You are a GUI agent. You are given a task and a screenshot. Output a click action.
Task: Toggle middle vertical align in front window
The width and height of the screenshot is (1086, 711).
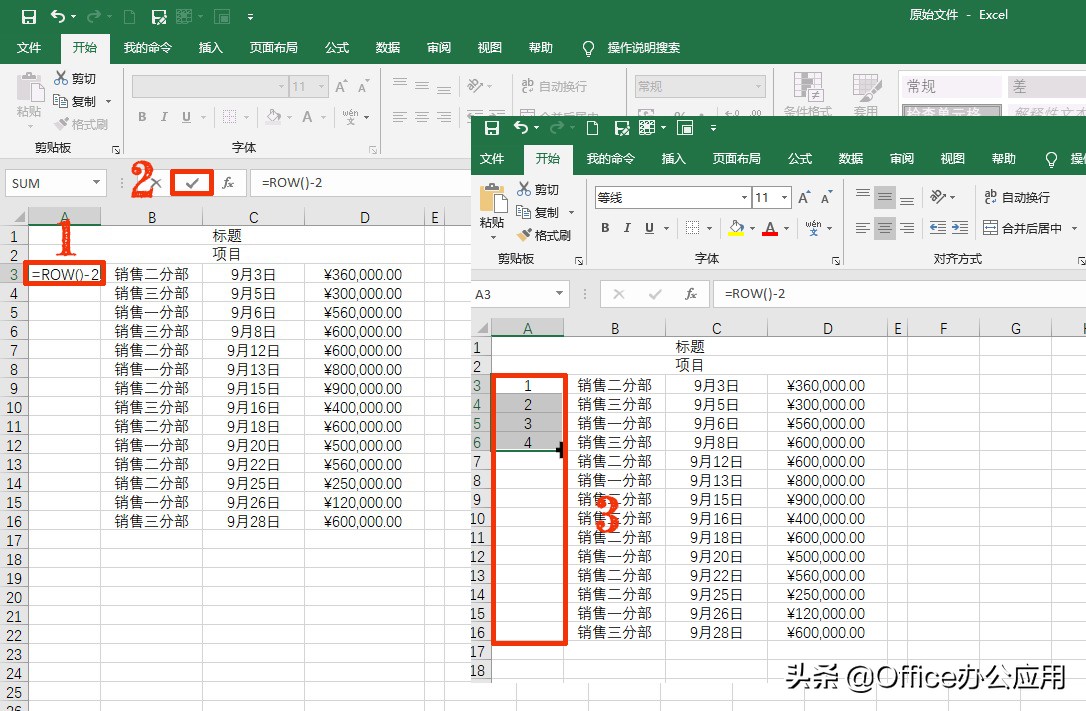click(884, 197)
